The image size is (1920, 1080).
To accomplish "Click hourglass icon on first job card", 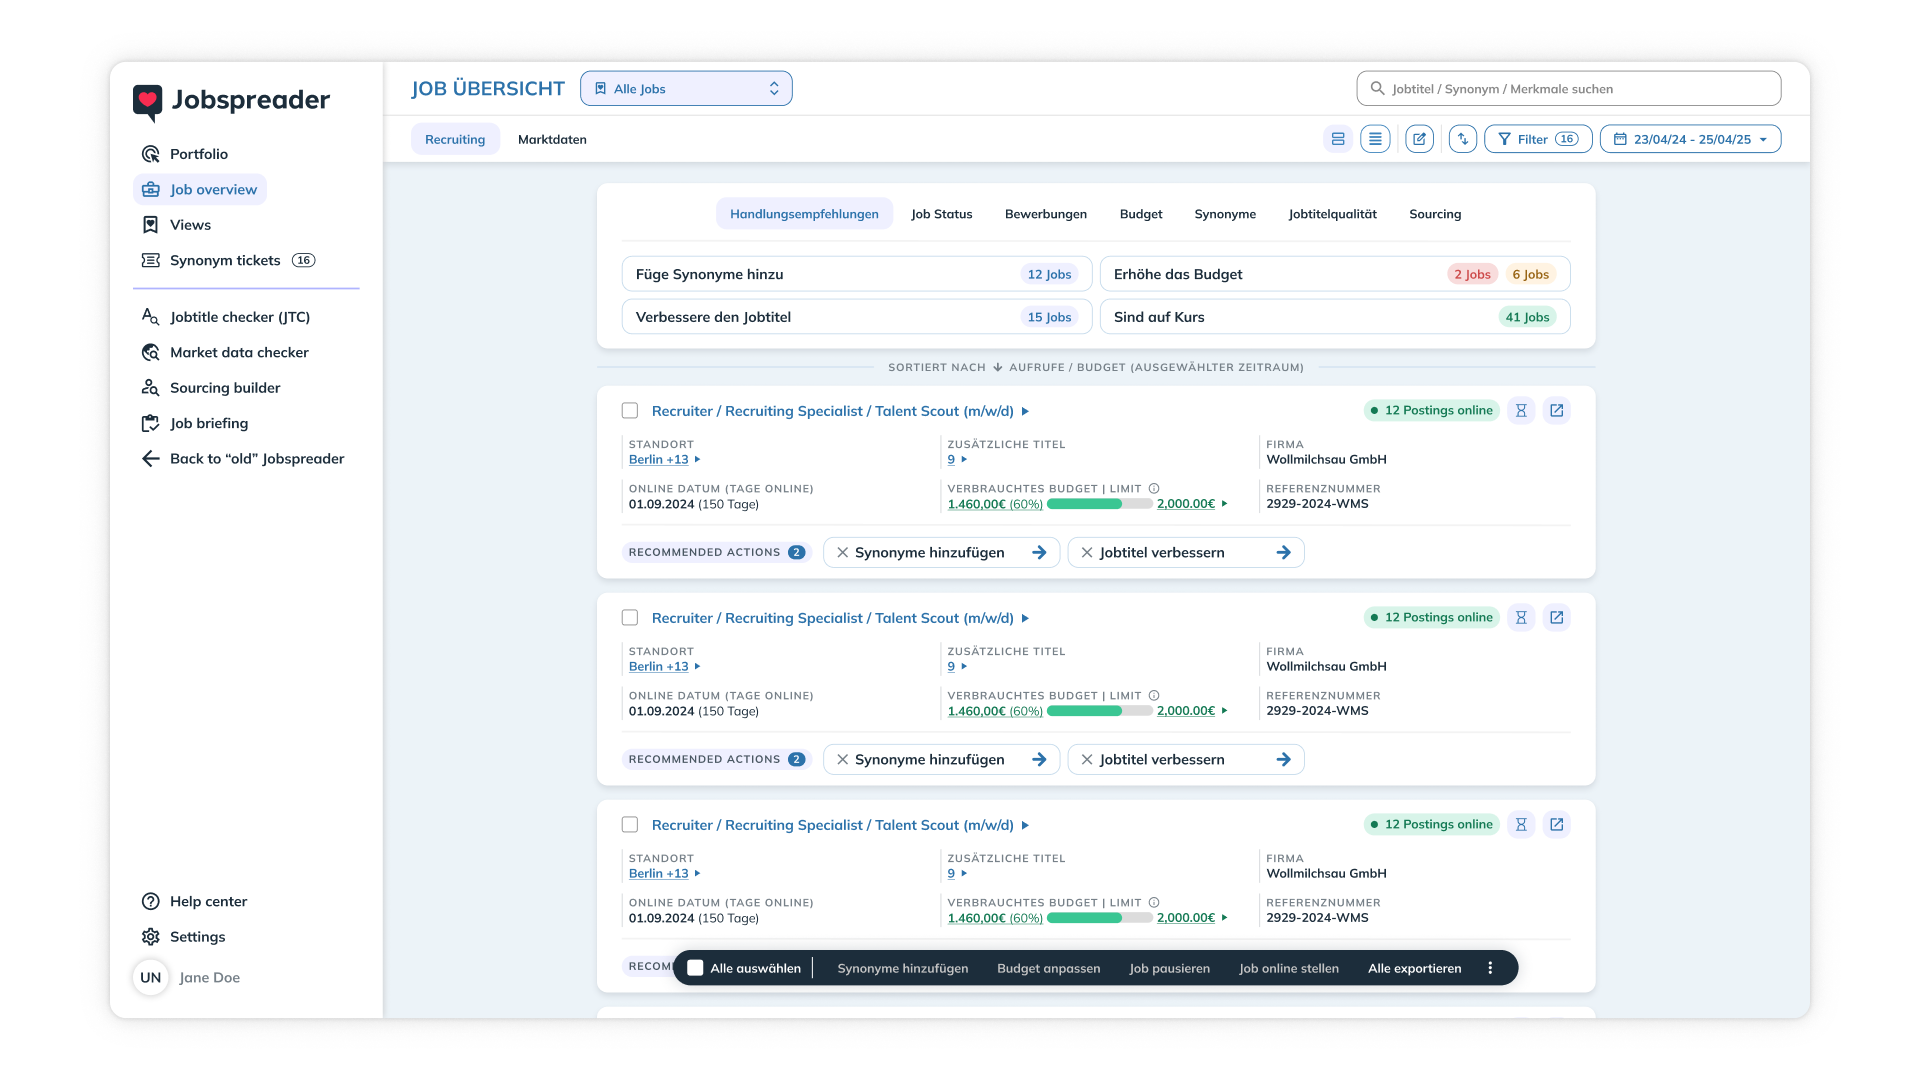I will pos(1521,410).
